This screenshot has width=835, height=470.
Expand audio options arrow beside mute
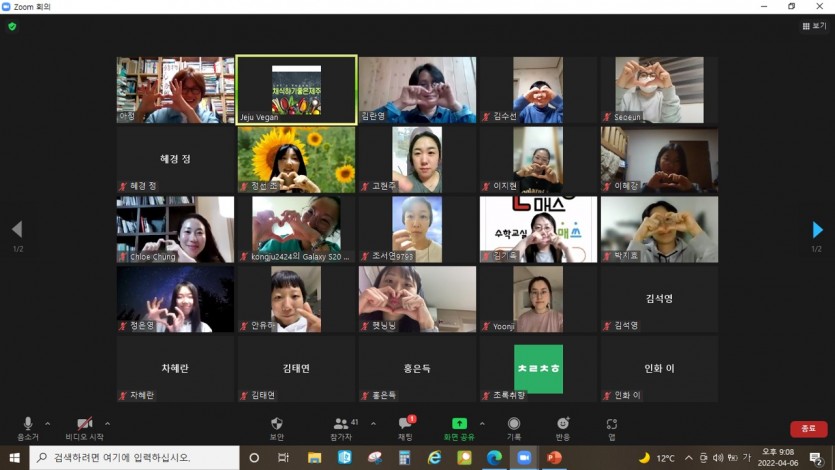pyautogui.click(x=48, y=424)
